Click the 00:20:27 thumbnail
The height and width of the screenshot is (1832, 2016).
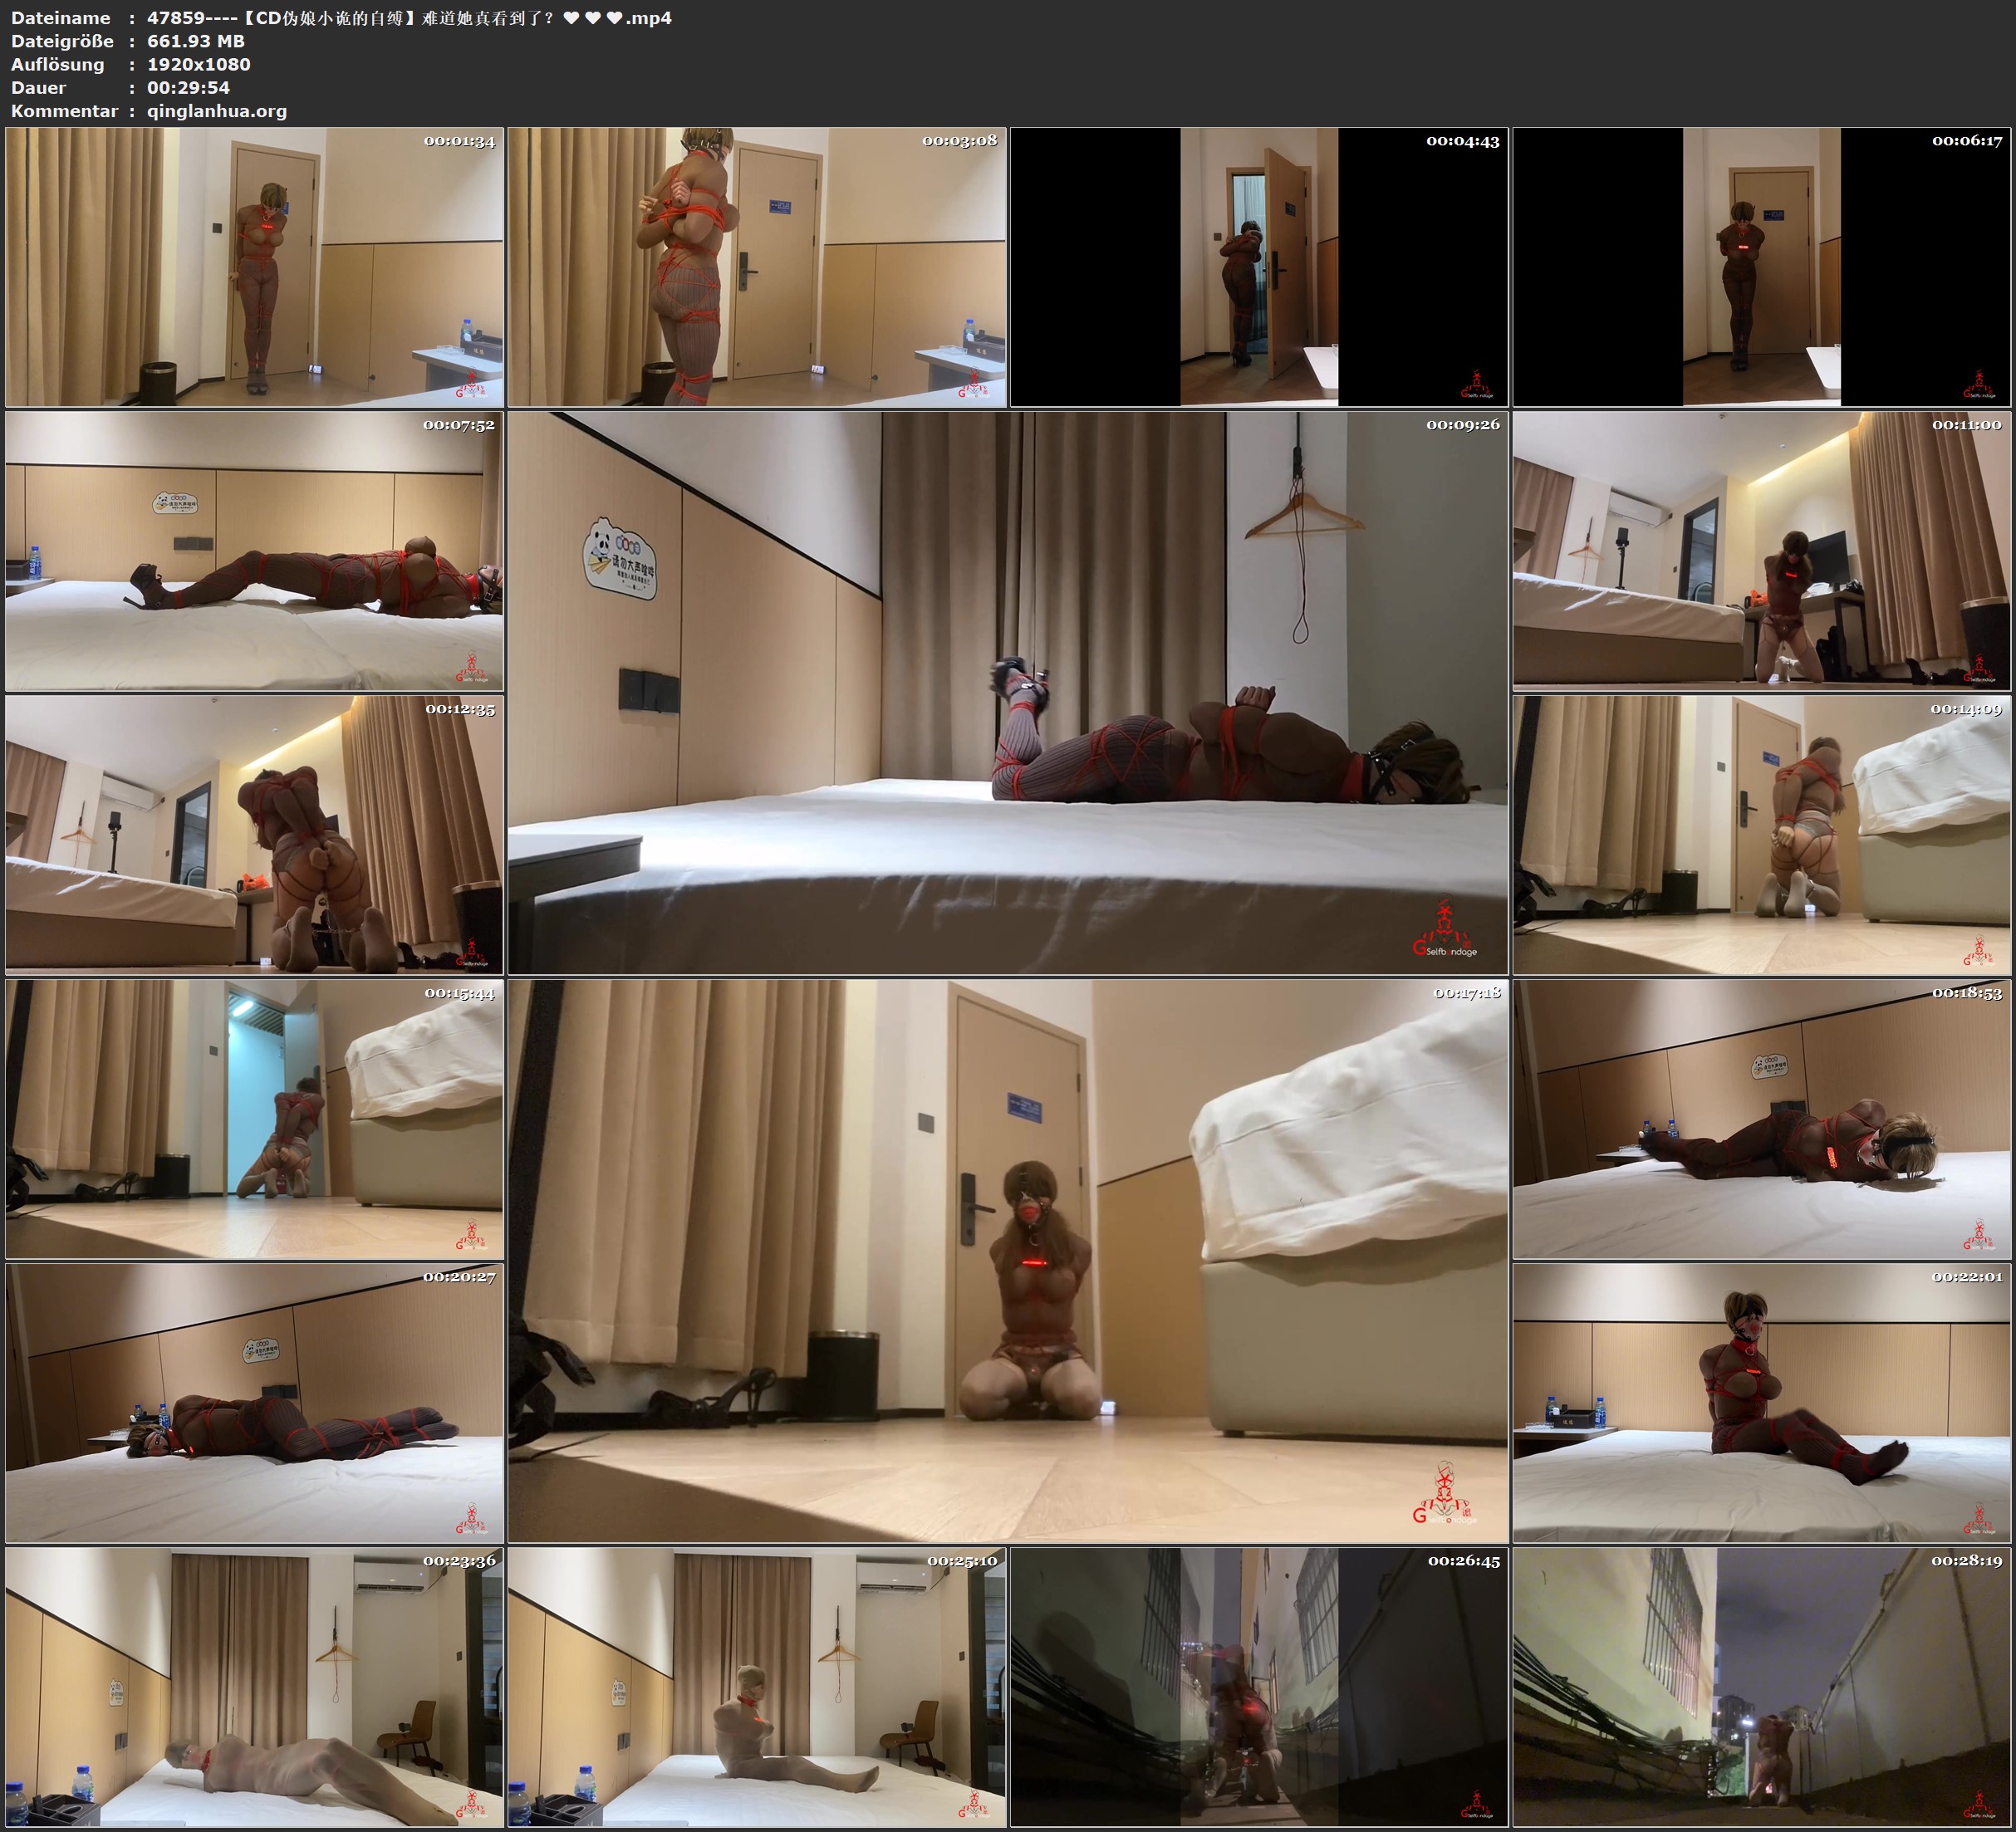coord(254,1402)
